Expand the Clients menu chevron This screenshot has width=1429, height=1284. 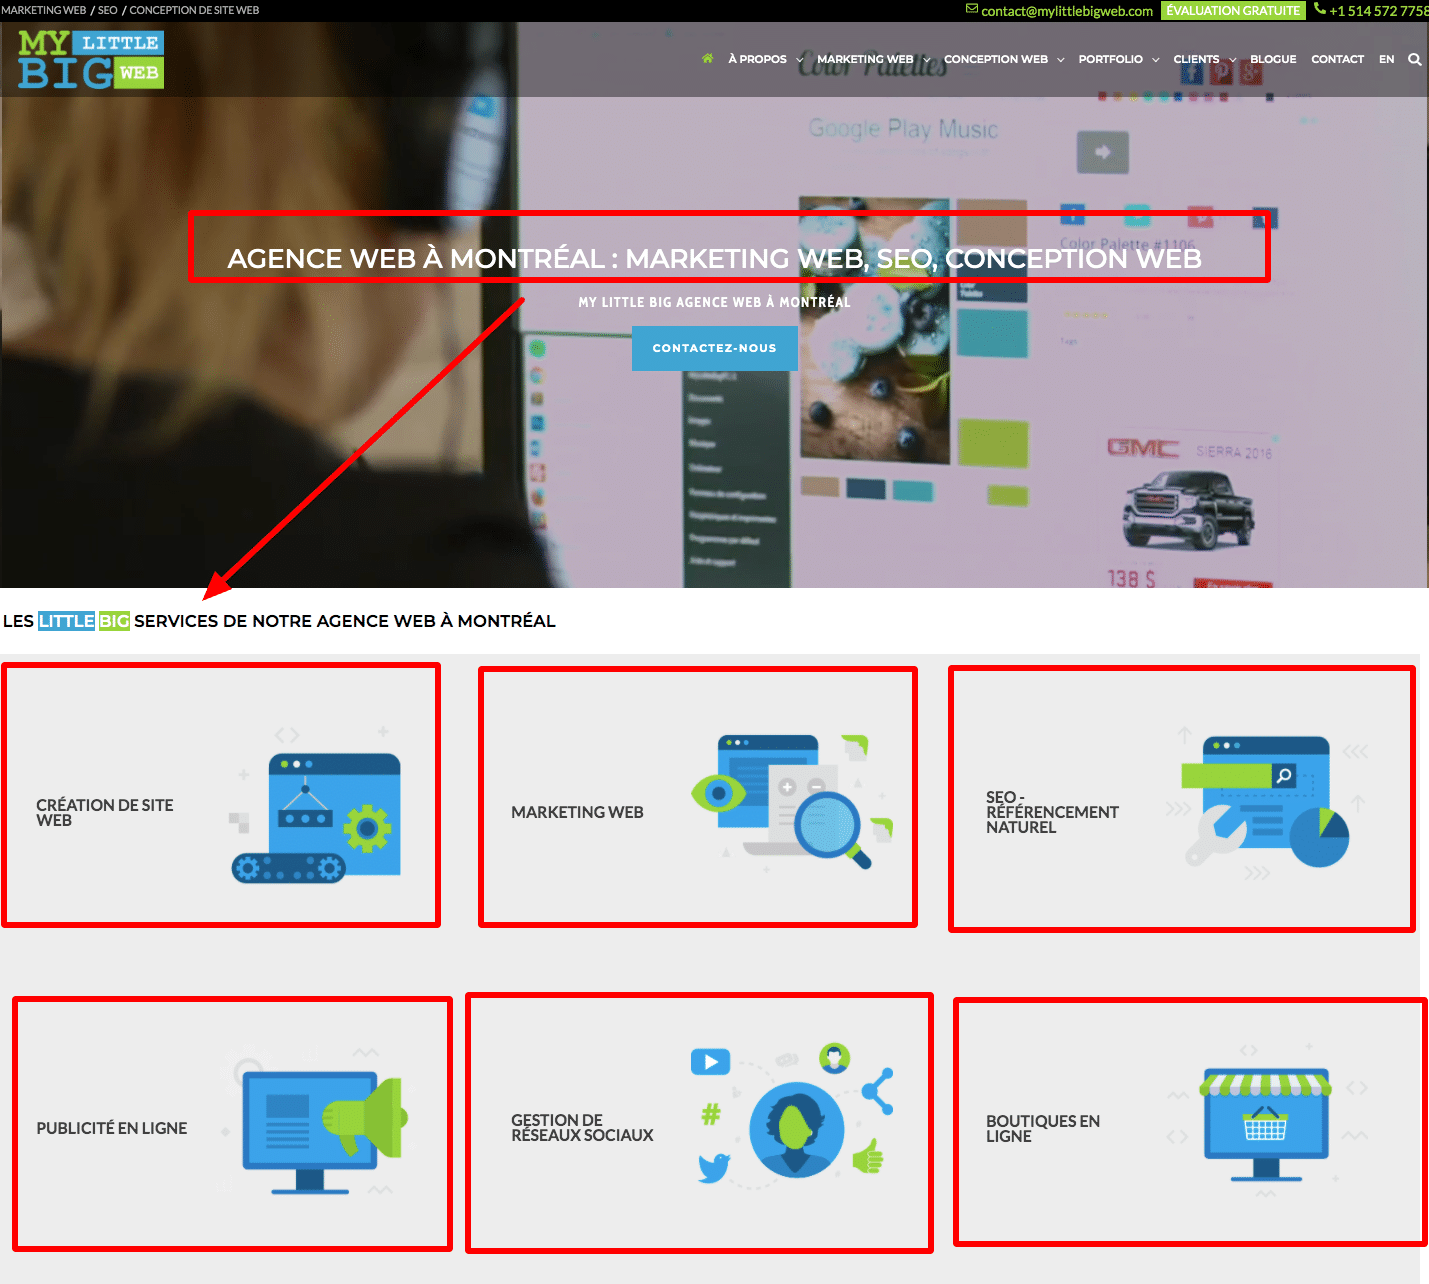click(1232, 60)
